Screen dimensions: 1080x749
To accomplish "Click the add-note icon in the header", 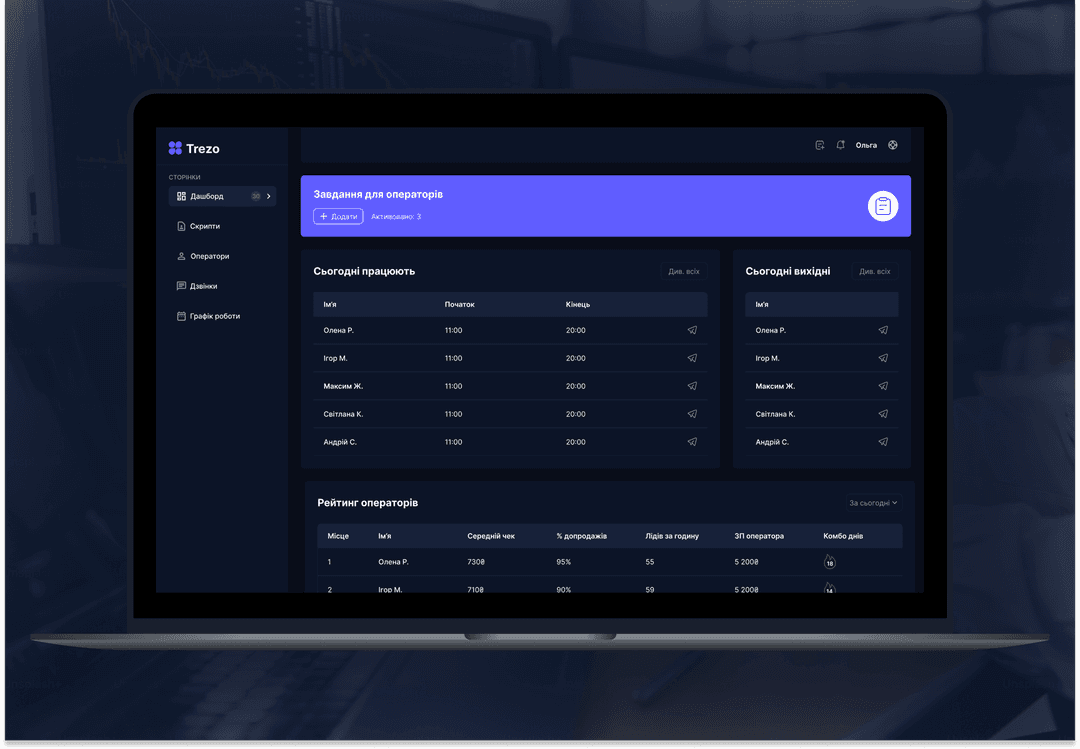I will 820,145.
